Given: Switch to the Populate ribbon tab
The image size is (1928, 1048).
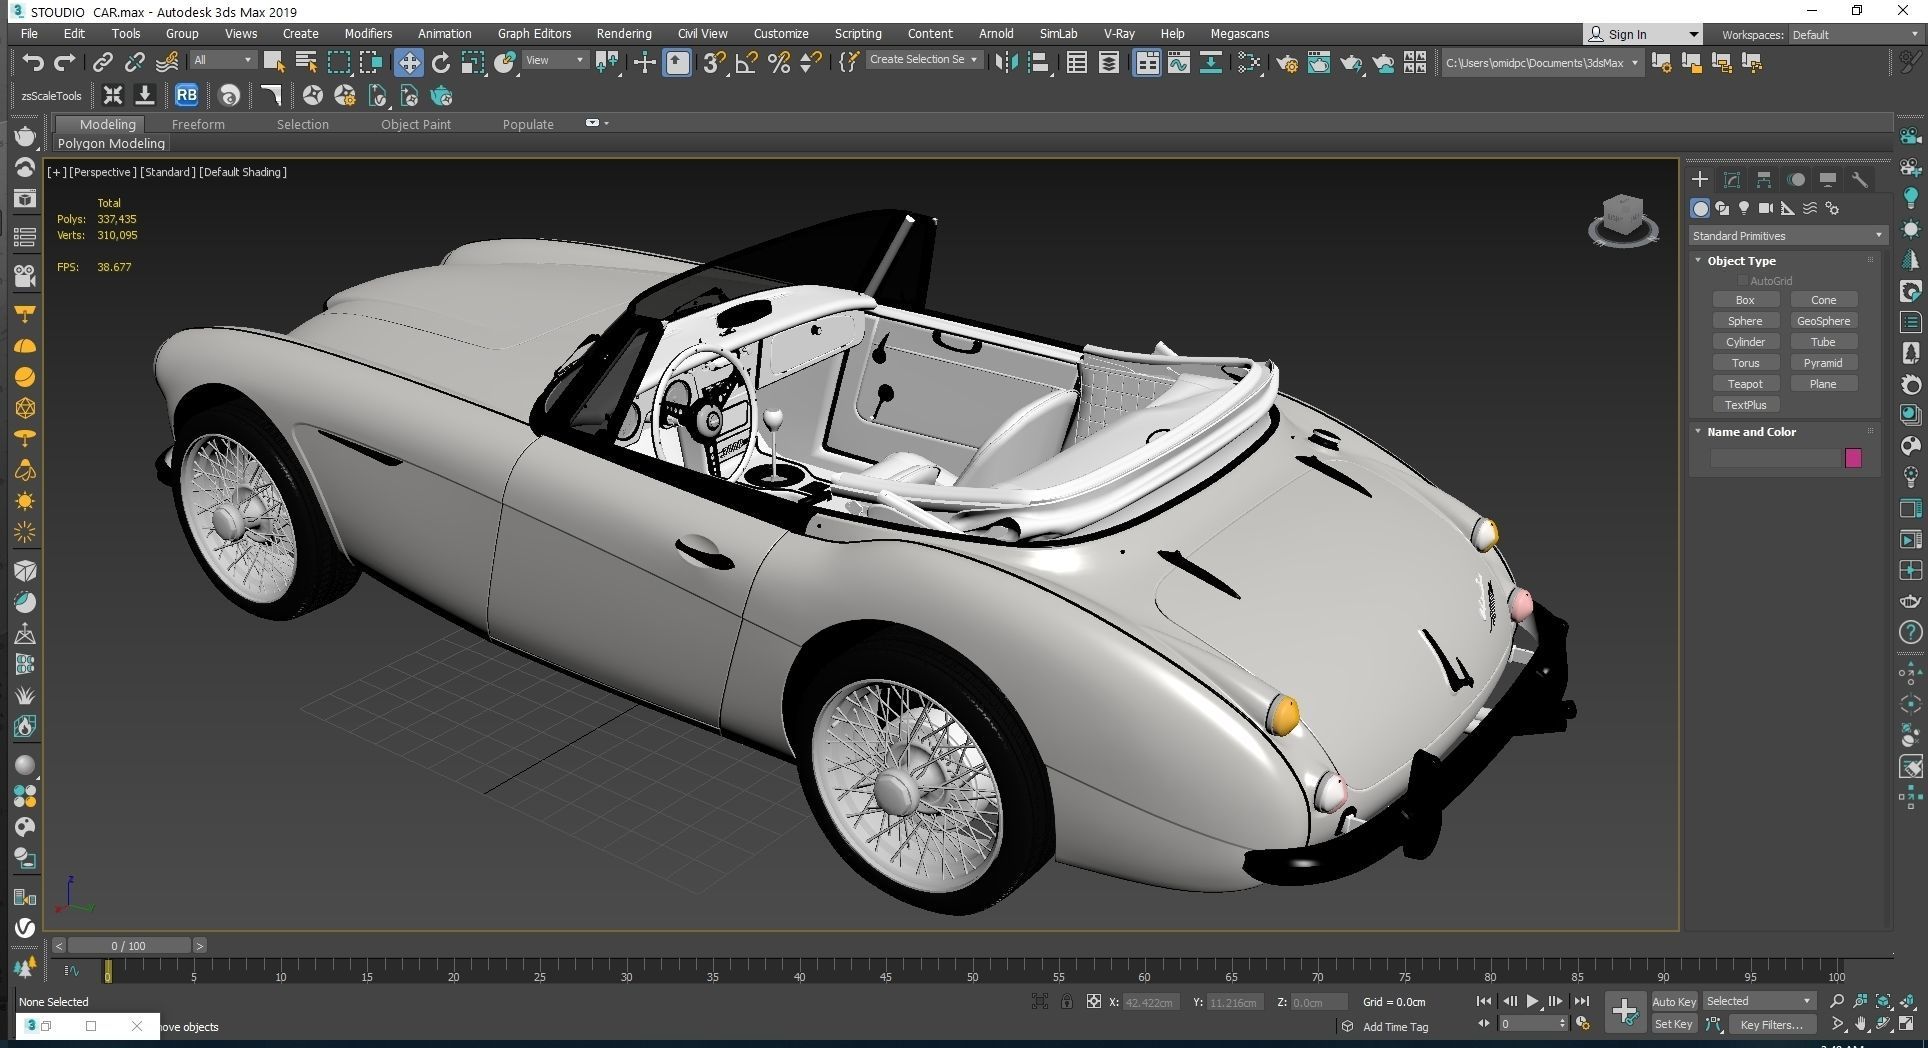Looking at the screenshot, I should [x=528, y=124].
